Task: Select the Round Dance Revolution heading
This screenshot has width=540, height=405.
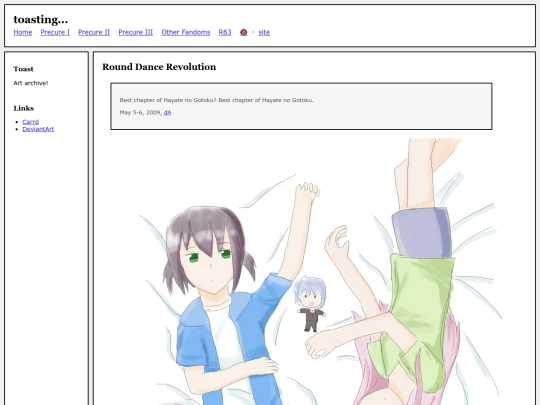Action: pos(159,67)
